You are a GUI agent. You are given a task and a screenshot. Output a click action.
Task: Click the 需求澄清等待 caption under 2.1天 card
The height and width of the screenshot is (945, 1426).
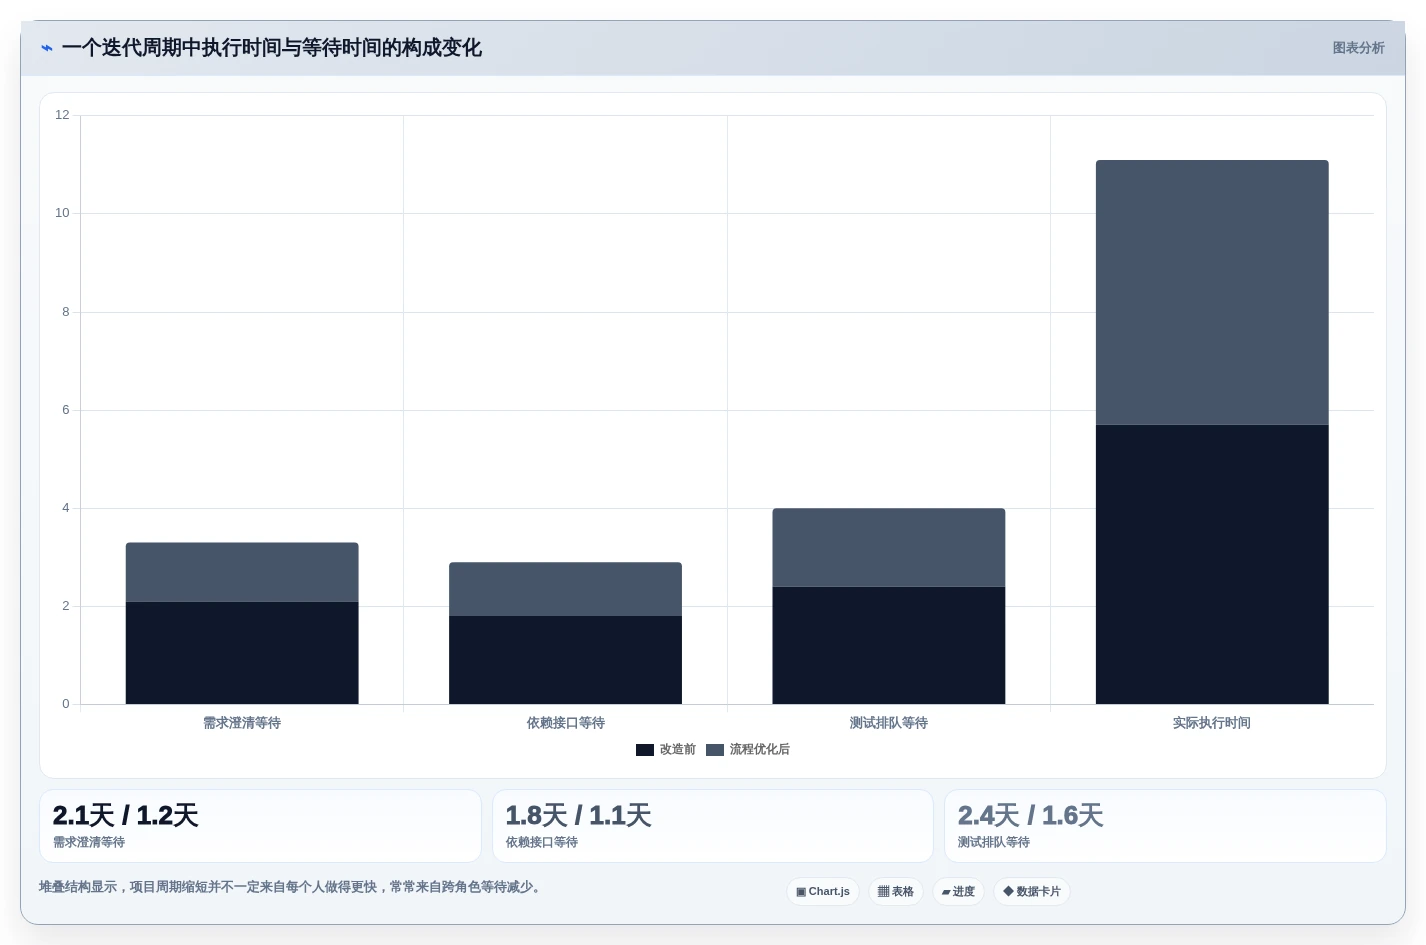coord(89,842)
